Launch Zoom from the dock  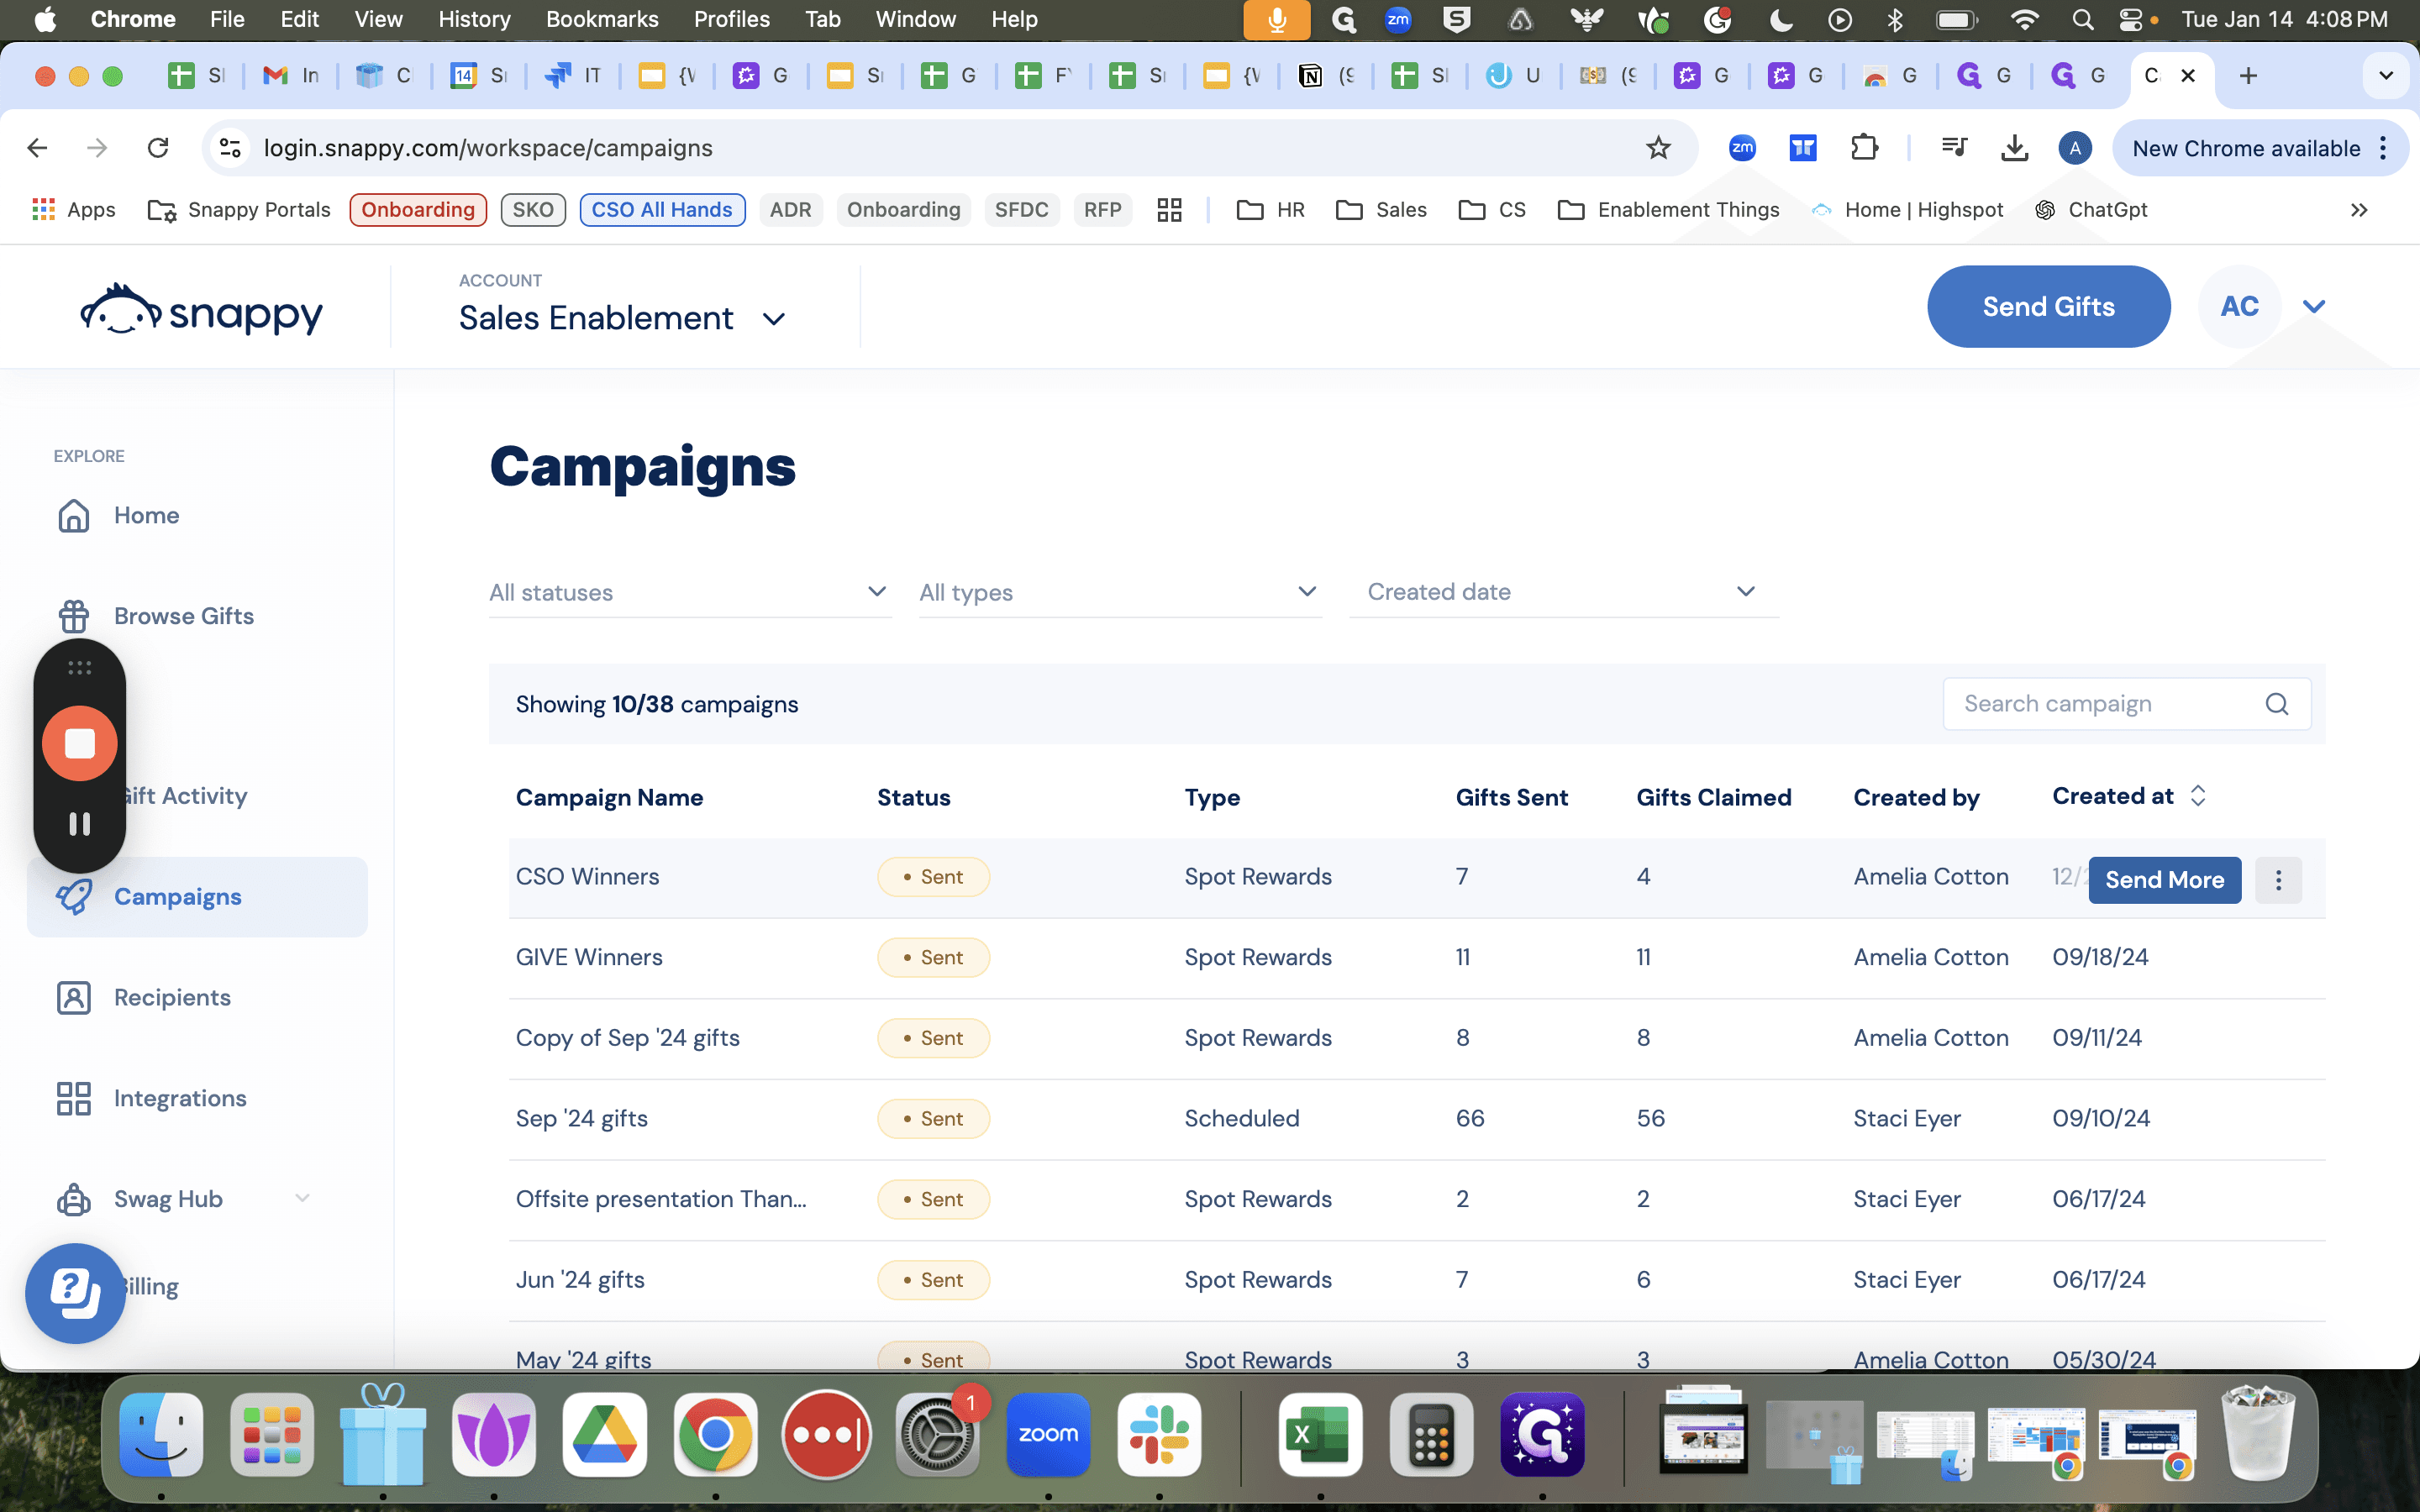1048,1434
